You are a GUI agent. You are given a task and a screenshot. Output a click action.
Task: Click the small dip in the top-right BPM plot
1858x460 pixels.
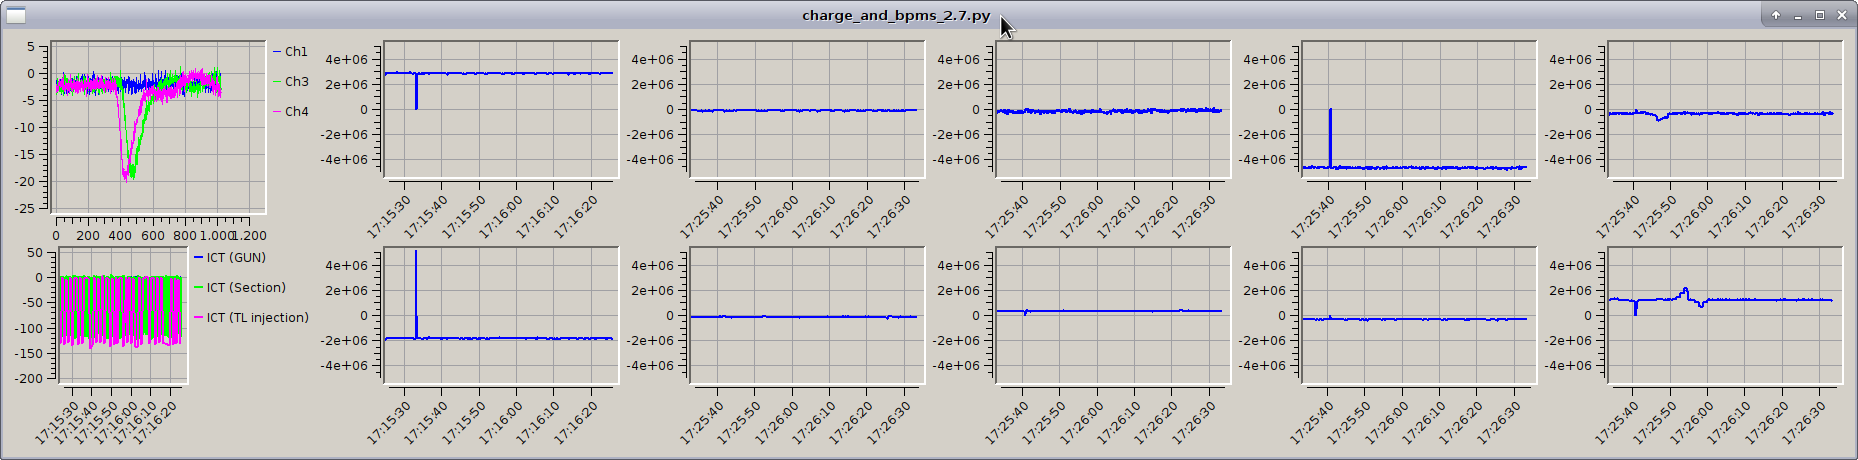pos(1660,118)
